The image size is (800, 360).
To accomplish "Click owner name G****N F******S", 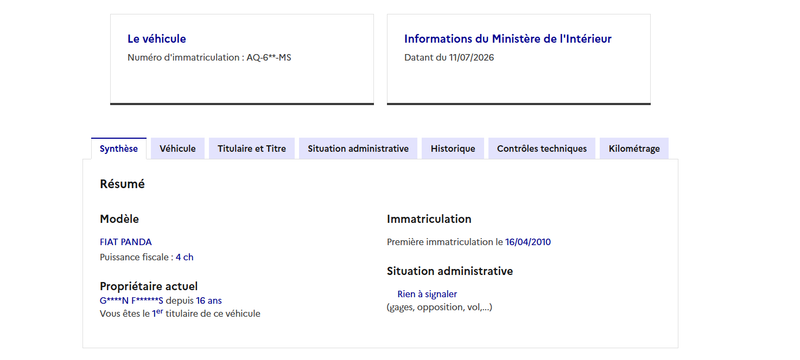I will [132, 301].
